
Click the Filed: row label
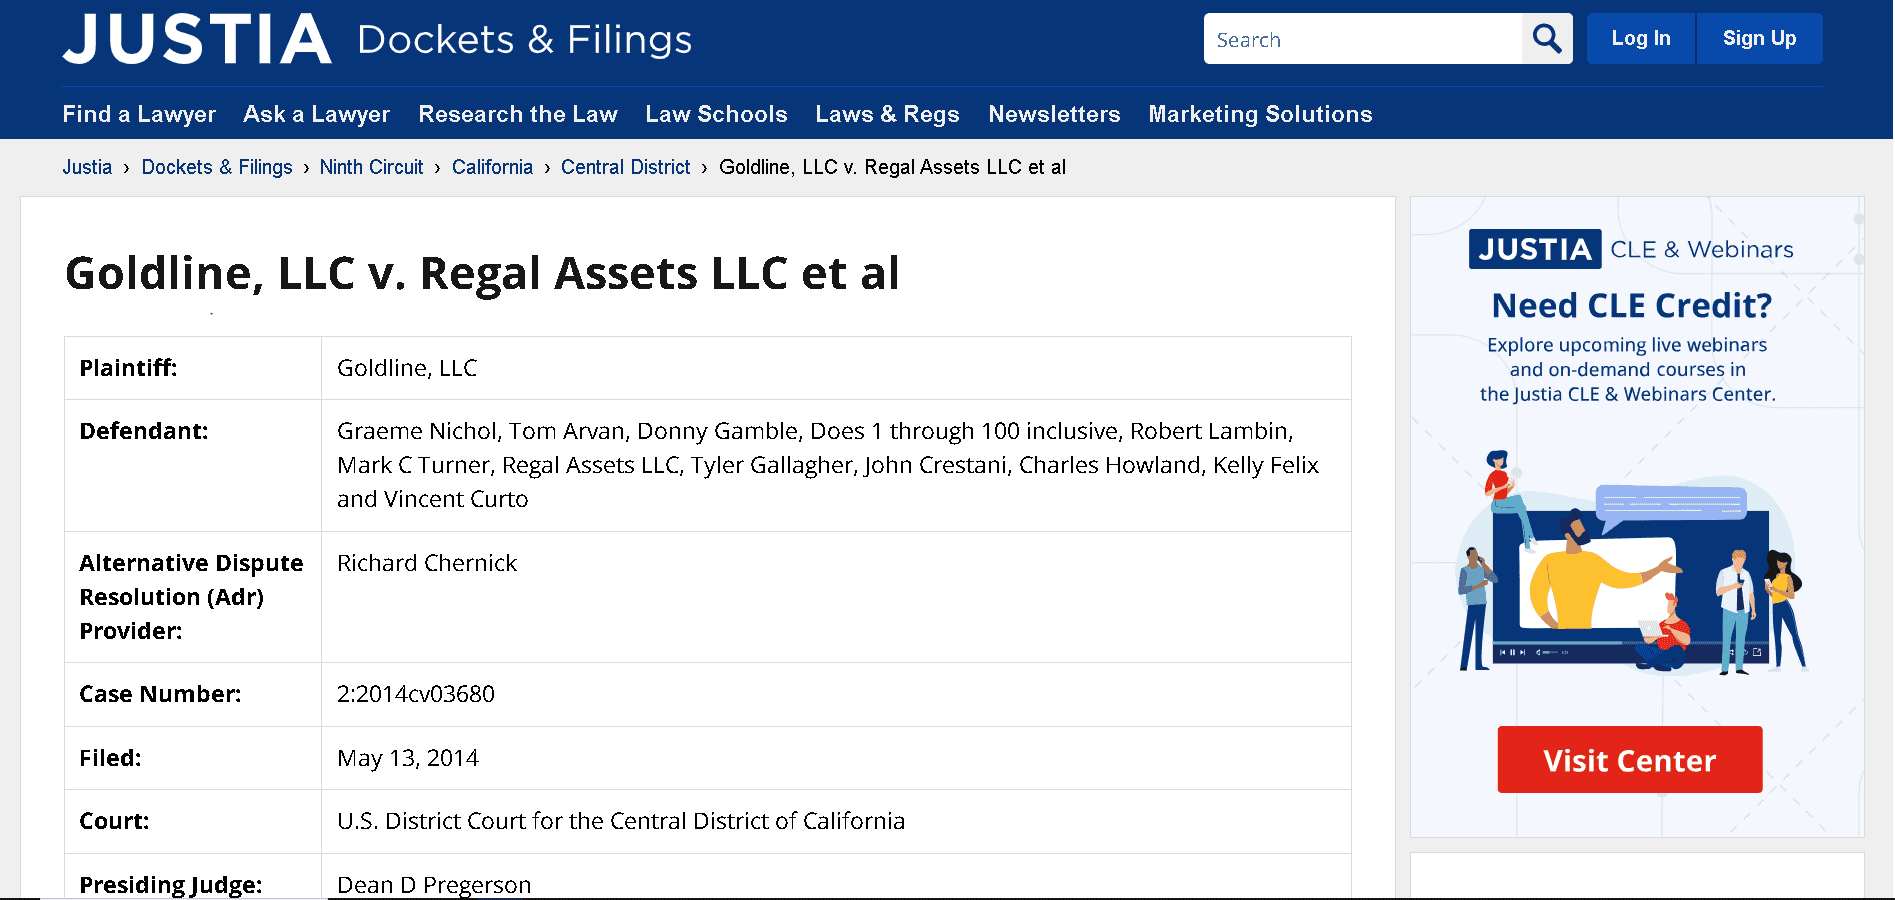110,758
